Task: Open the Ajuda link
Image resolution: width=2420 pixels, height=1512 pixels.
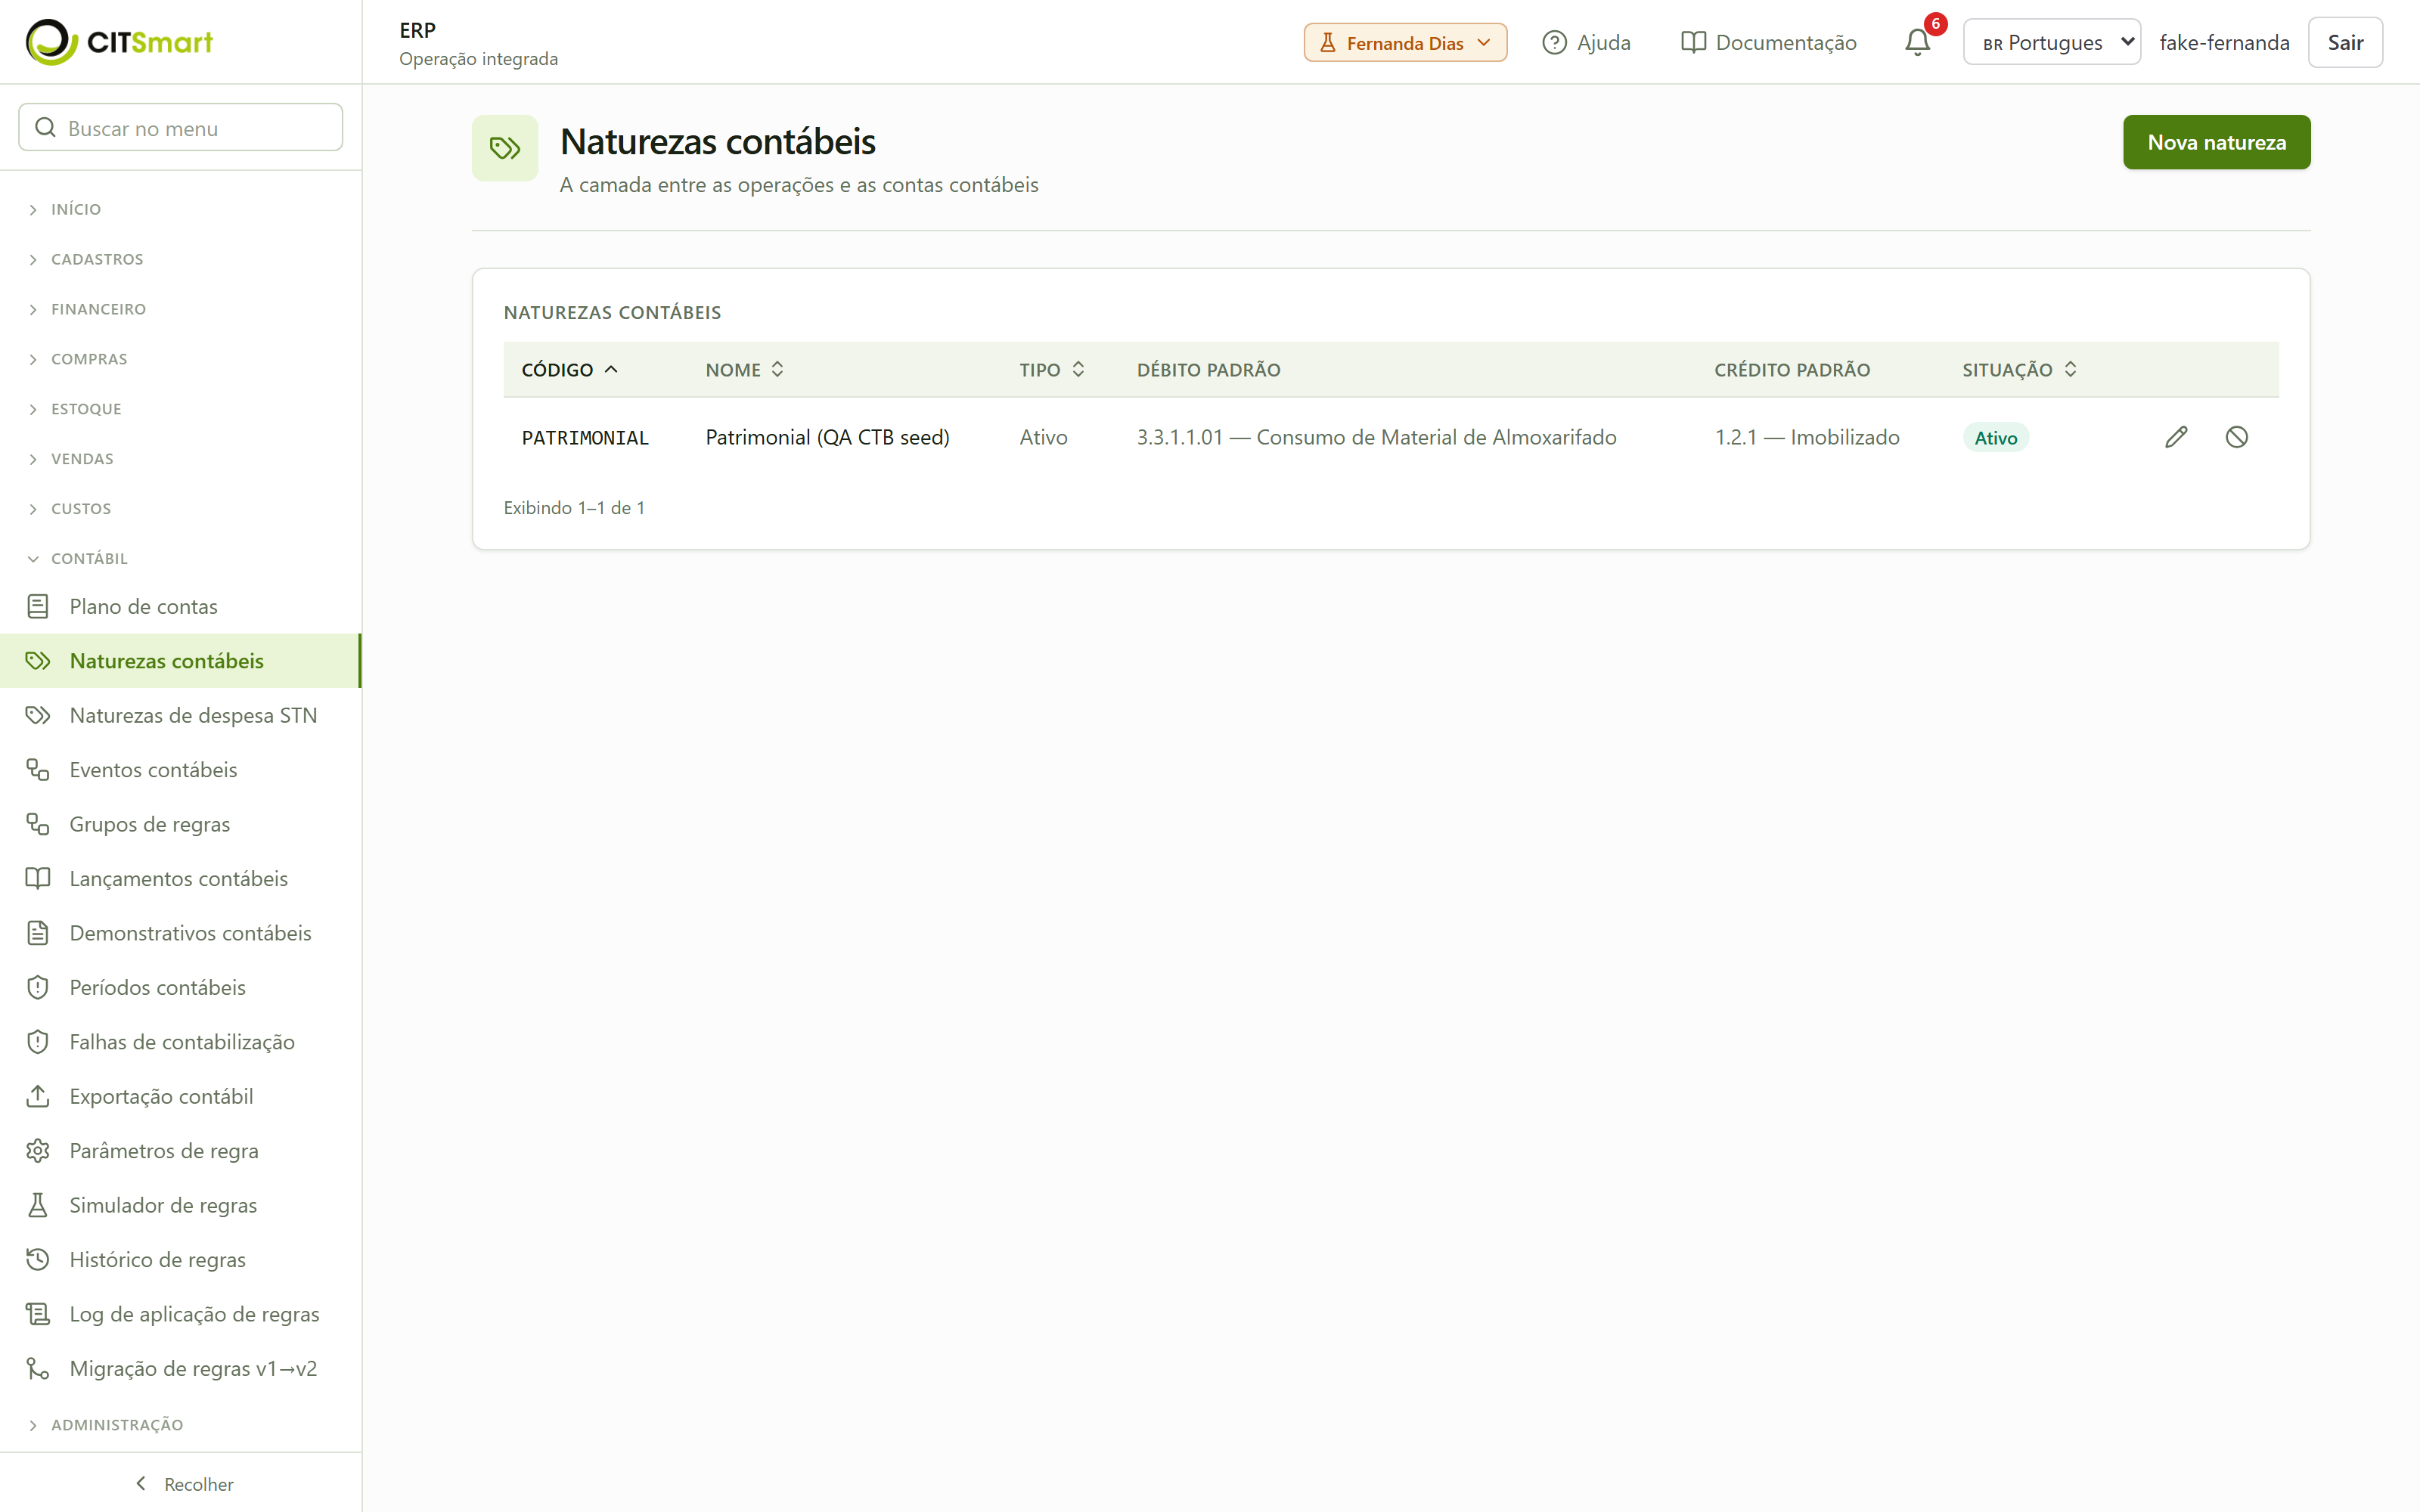Action: coord(1586,42)
